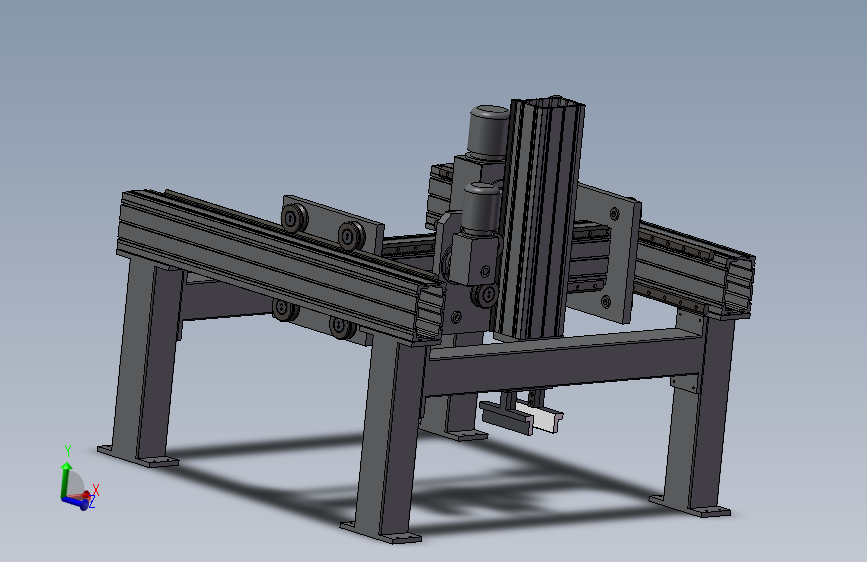Select the foot plate of right front leg
Viewport: 867px width, 562px height.
690,506
